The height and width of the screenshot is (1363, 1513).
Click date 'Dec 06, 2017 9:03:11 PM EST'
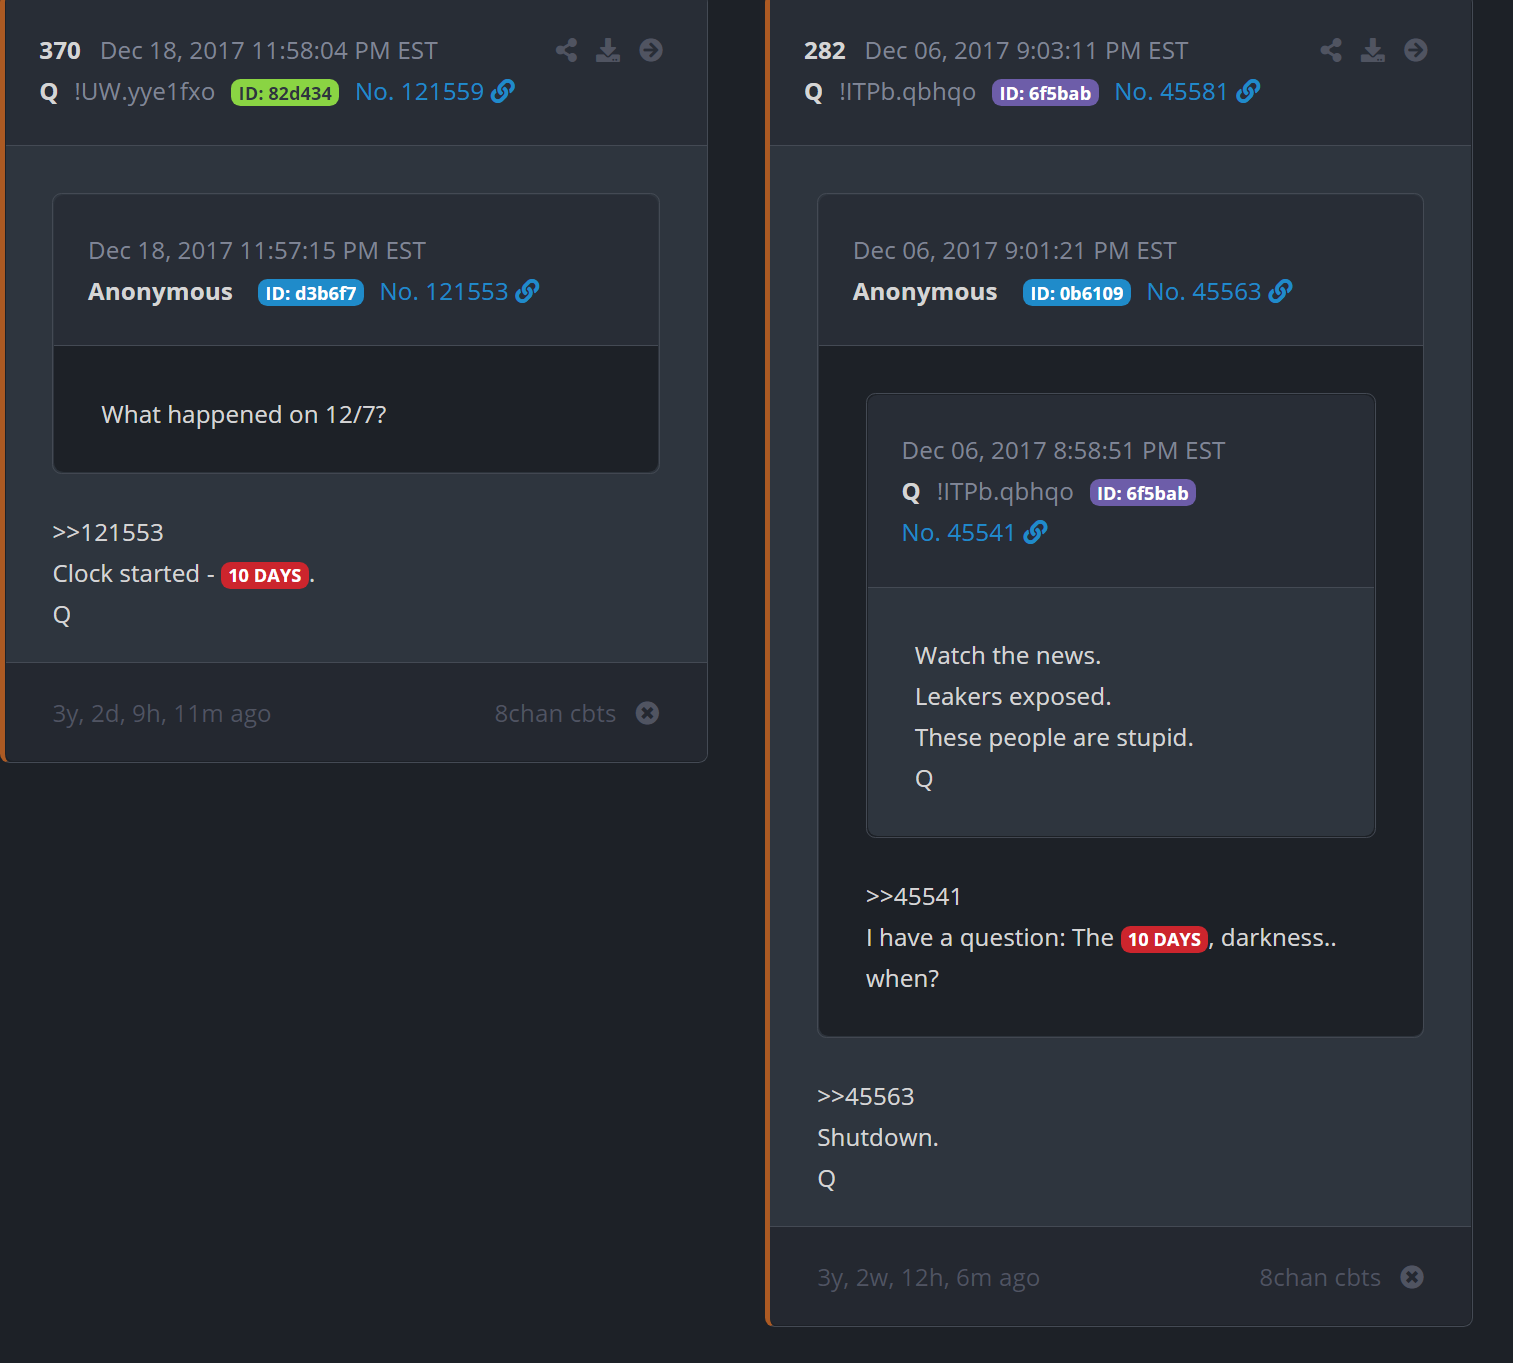pos(1027,51)
